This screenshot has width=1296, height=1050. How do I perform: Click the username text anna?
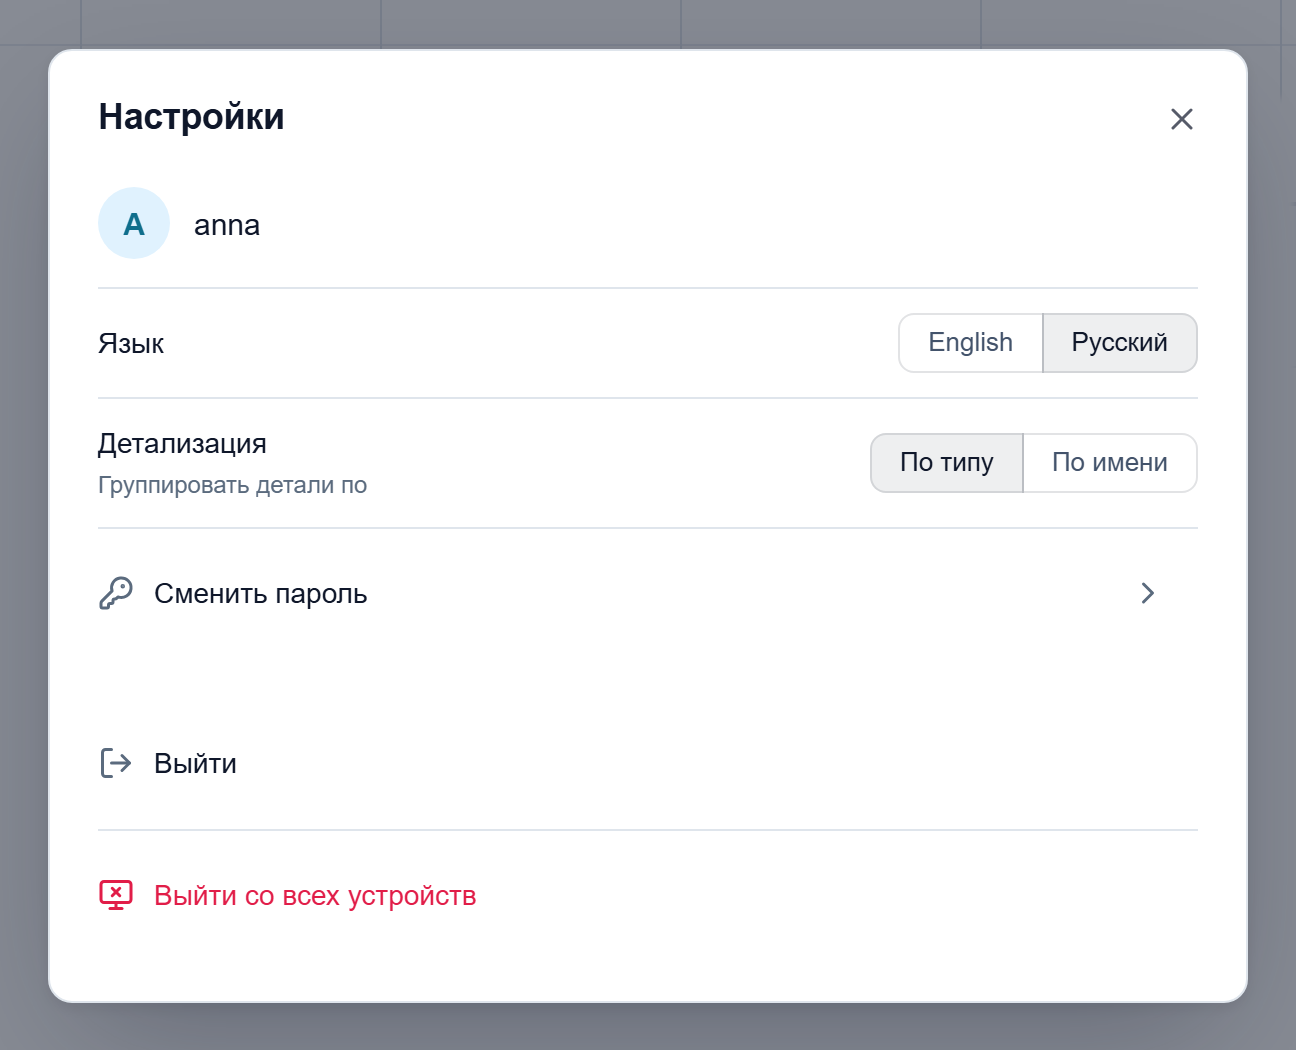tap(227, 225)
